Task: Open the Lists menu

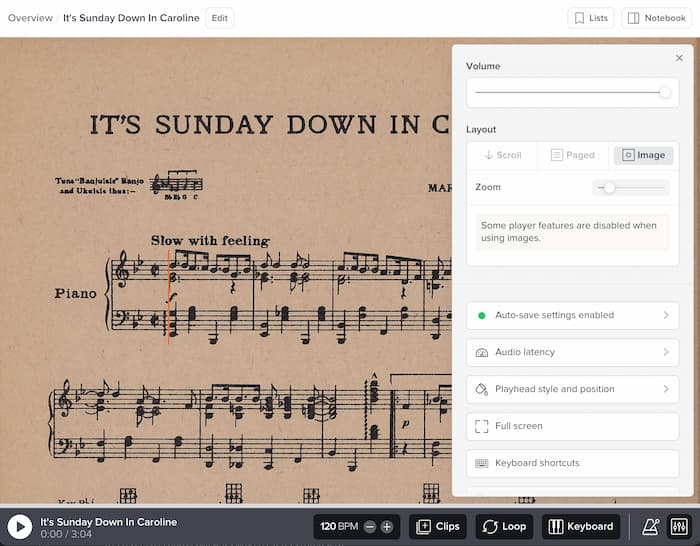Action: 591,18
